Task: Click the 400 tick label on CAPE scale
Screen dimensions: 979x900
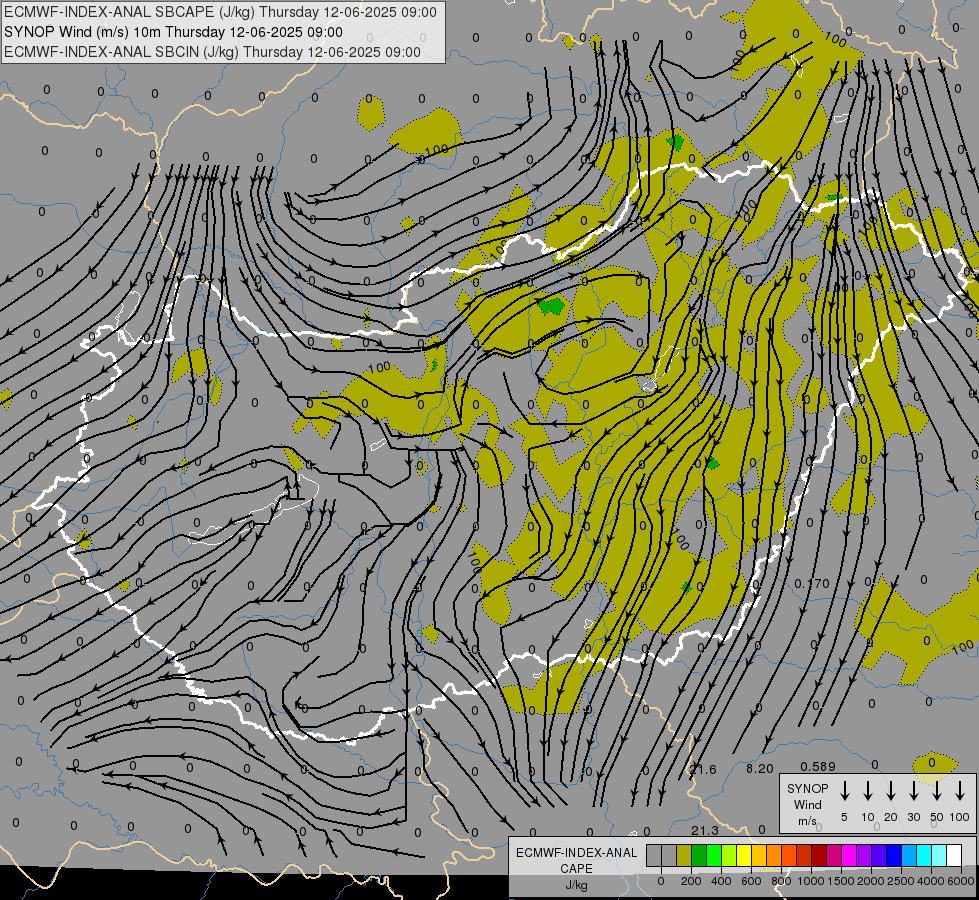Action: click(721, 881)
